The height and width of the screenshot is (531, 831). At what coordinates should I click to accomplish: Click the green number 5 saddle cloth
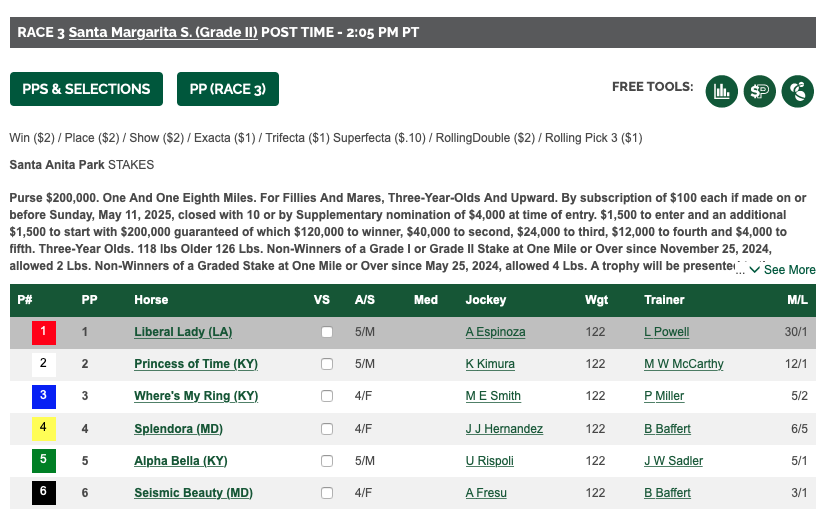point(43,461)
